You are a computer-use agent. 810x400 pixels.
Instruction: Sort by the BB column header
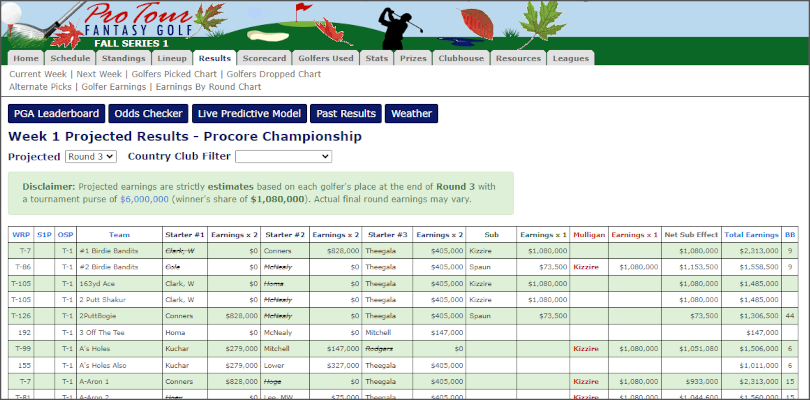click(790, 235)
